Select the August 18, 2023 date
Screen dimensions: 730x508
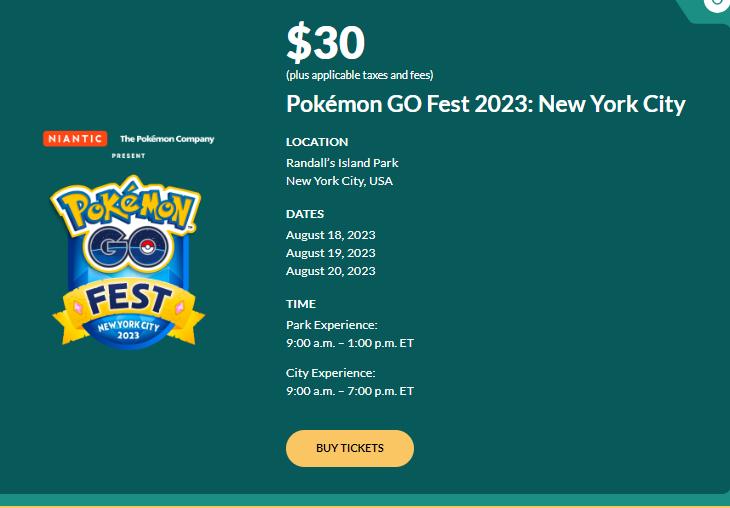click(x=331, y=235)
